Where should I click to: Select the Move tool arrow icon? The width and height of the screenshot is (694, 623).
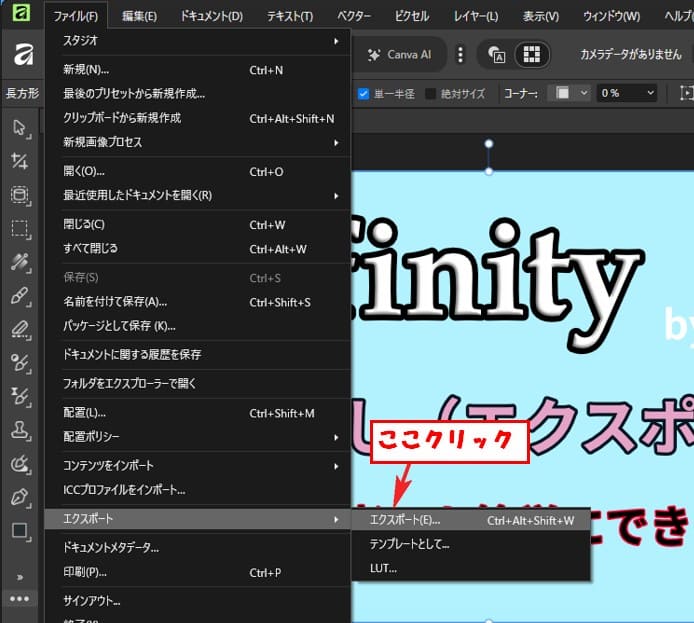19,127
